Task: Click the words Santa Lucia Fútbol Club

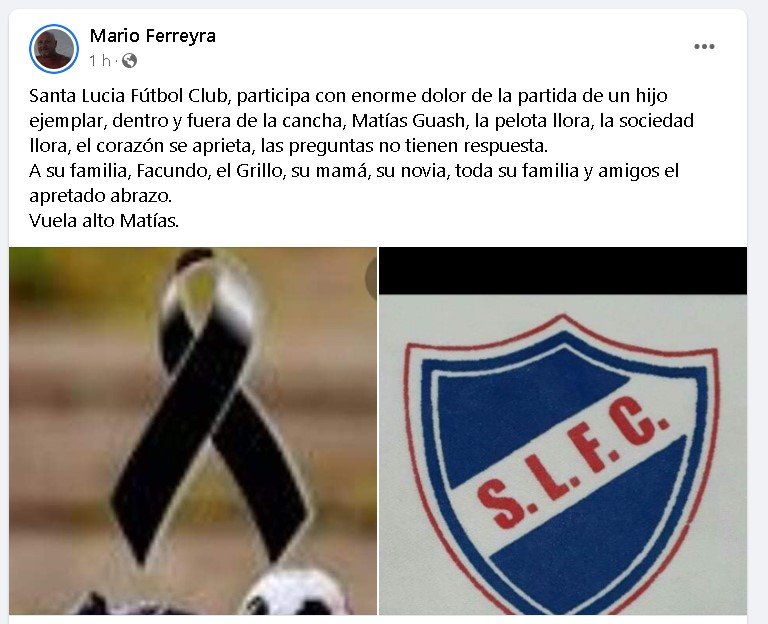Action: (x=129, y=96)
